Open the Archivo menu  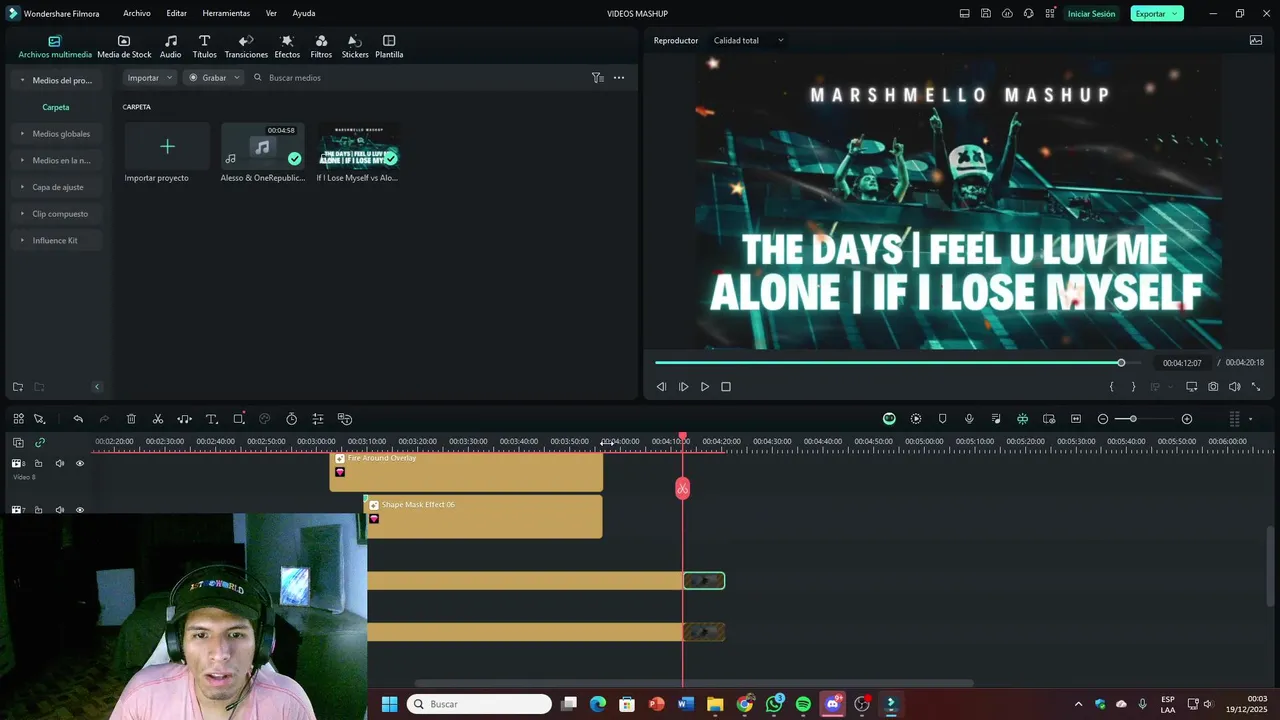pos(137,14)
